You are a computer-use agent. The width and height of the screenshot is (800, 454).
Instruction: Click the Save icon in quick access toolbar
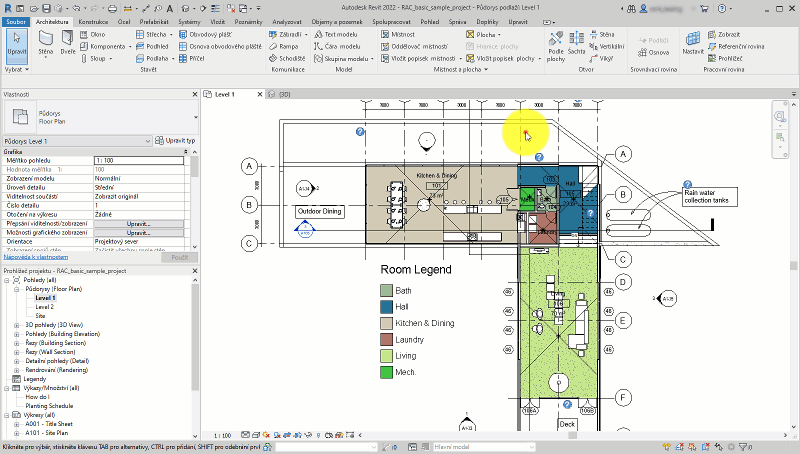(46, 8)
